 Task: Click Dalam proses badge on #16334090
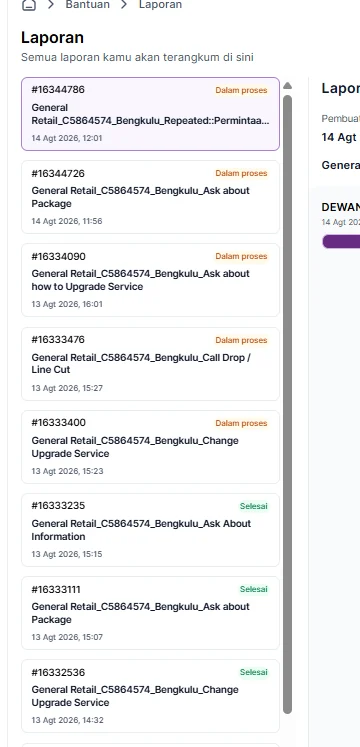click(x=241, y=256)
